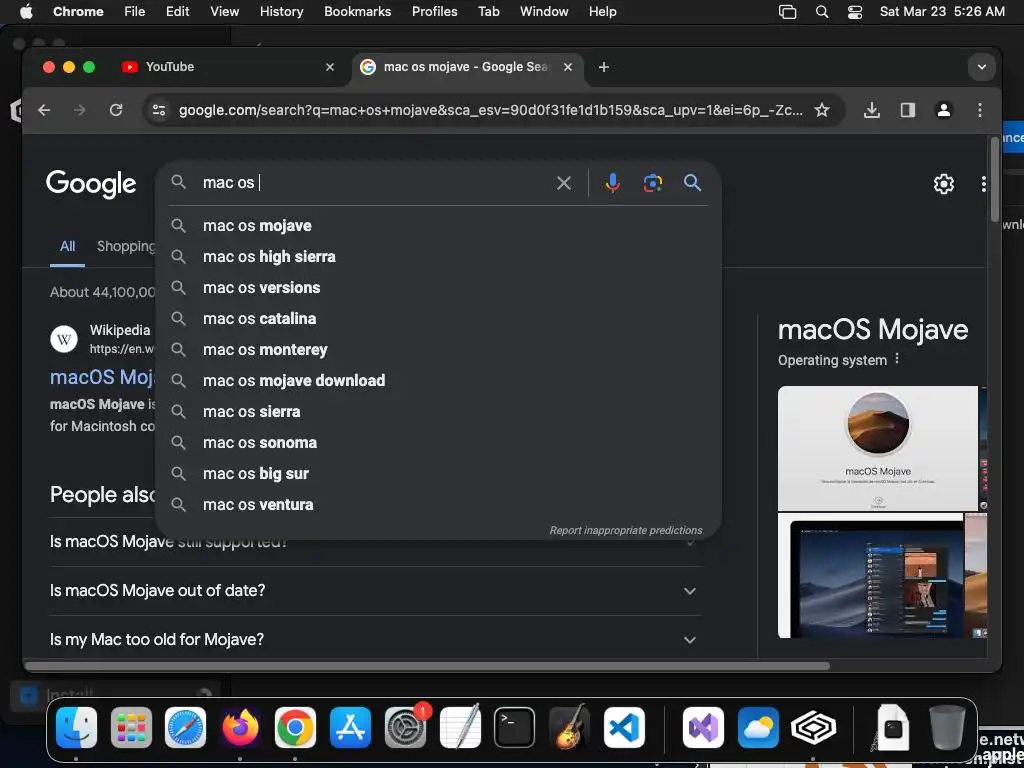Launch GarageBand from the Dock

coord(569,728)
